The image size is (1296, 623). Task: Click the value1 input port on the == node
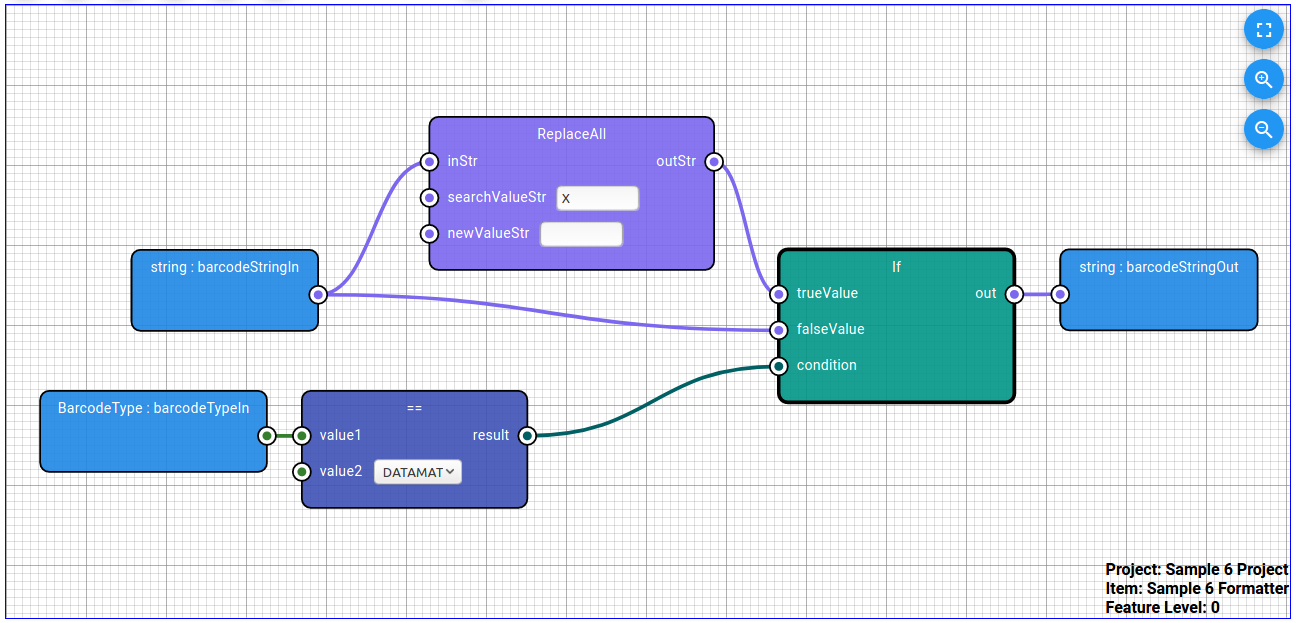coord(300,435)
